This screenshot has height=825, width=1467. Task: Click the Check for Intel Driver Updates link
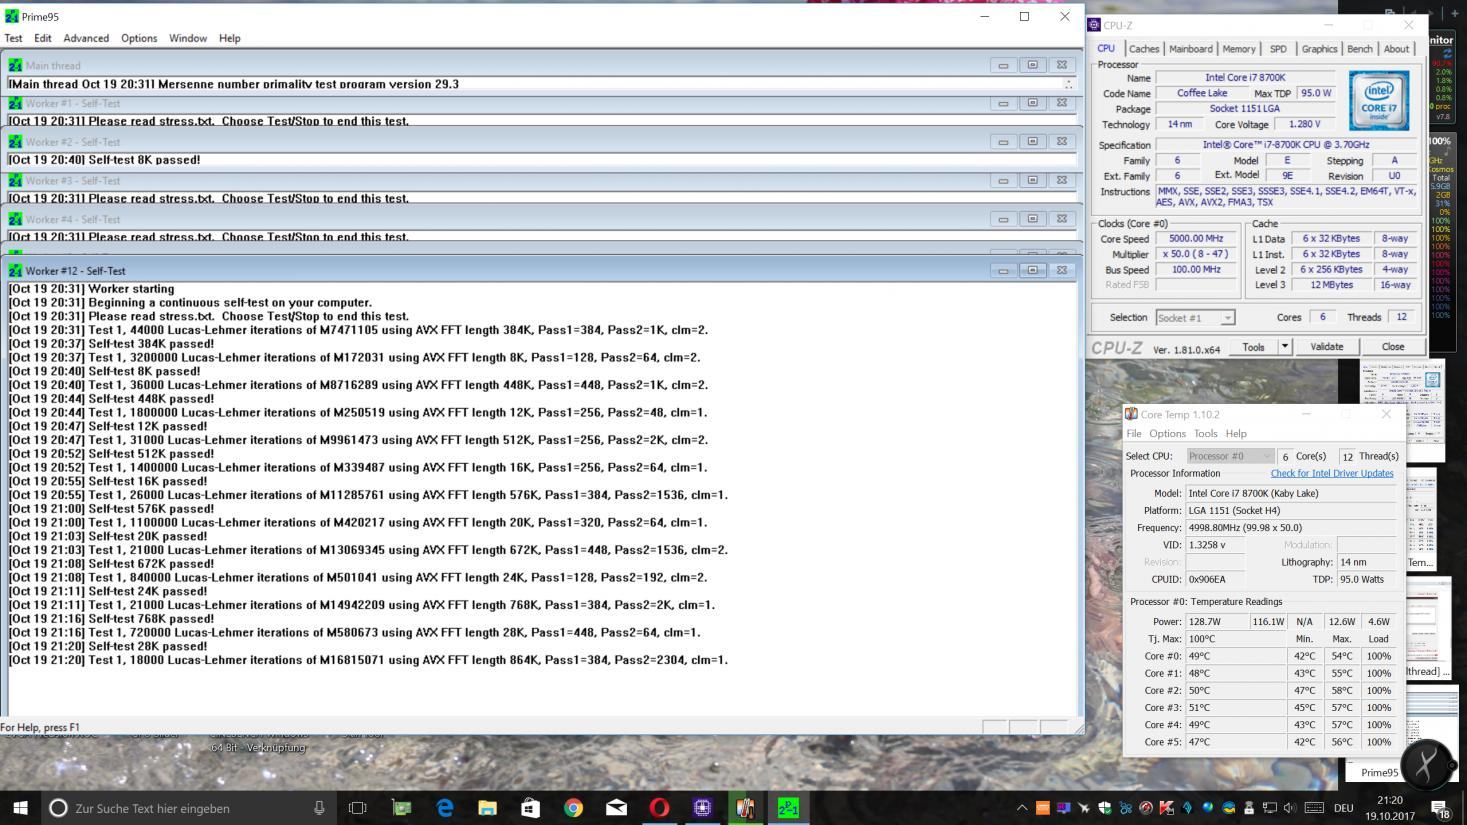[1332, 474]
